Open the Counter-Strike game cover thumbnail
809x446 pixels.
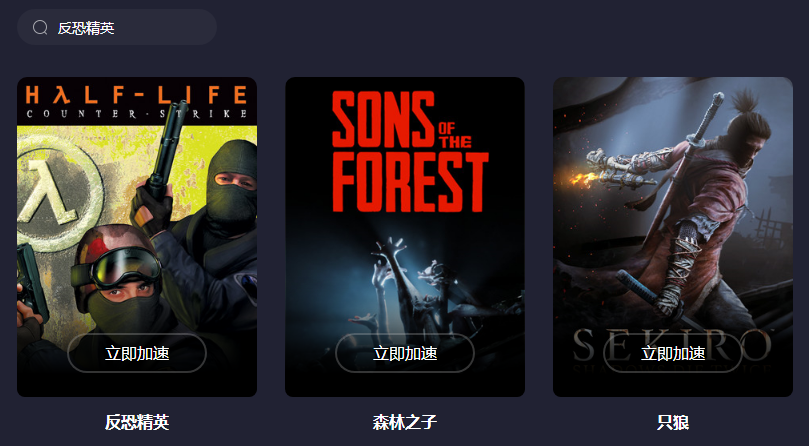(137, 237)
